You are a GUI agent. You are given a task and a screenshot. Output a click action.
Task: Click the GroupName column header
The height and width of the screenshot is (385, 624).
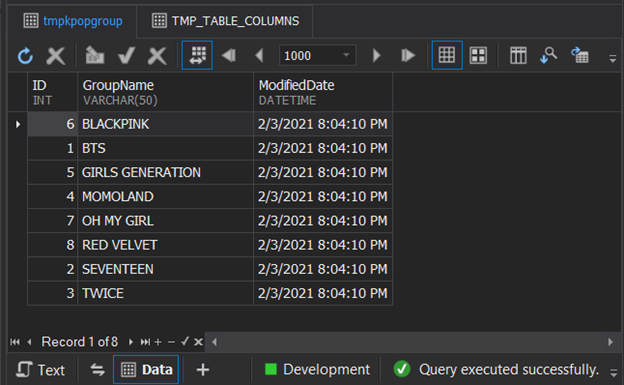coord(166,92)
